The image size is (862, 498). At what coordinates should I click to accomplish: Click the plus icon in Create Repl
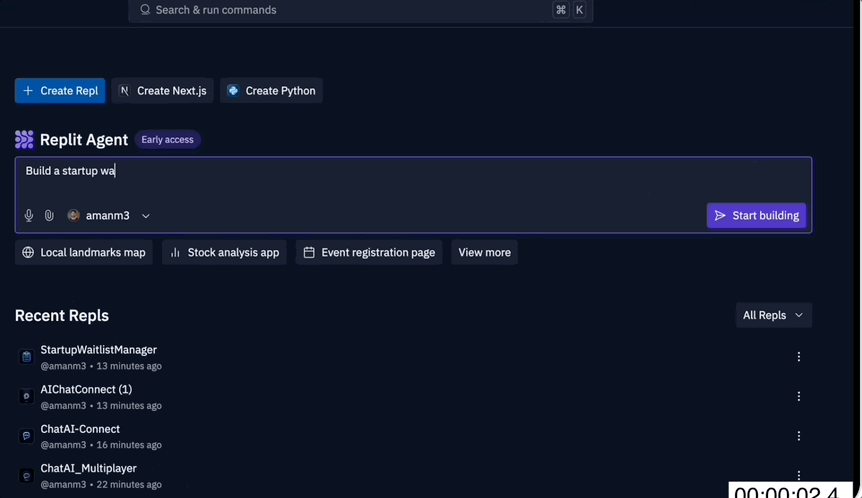tap(28, 91)
